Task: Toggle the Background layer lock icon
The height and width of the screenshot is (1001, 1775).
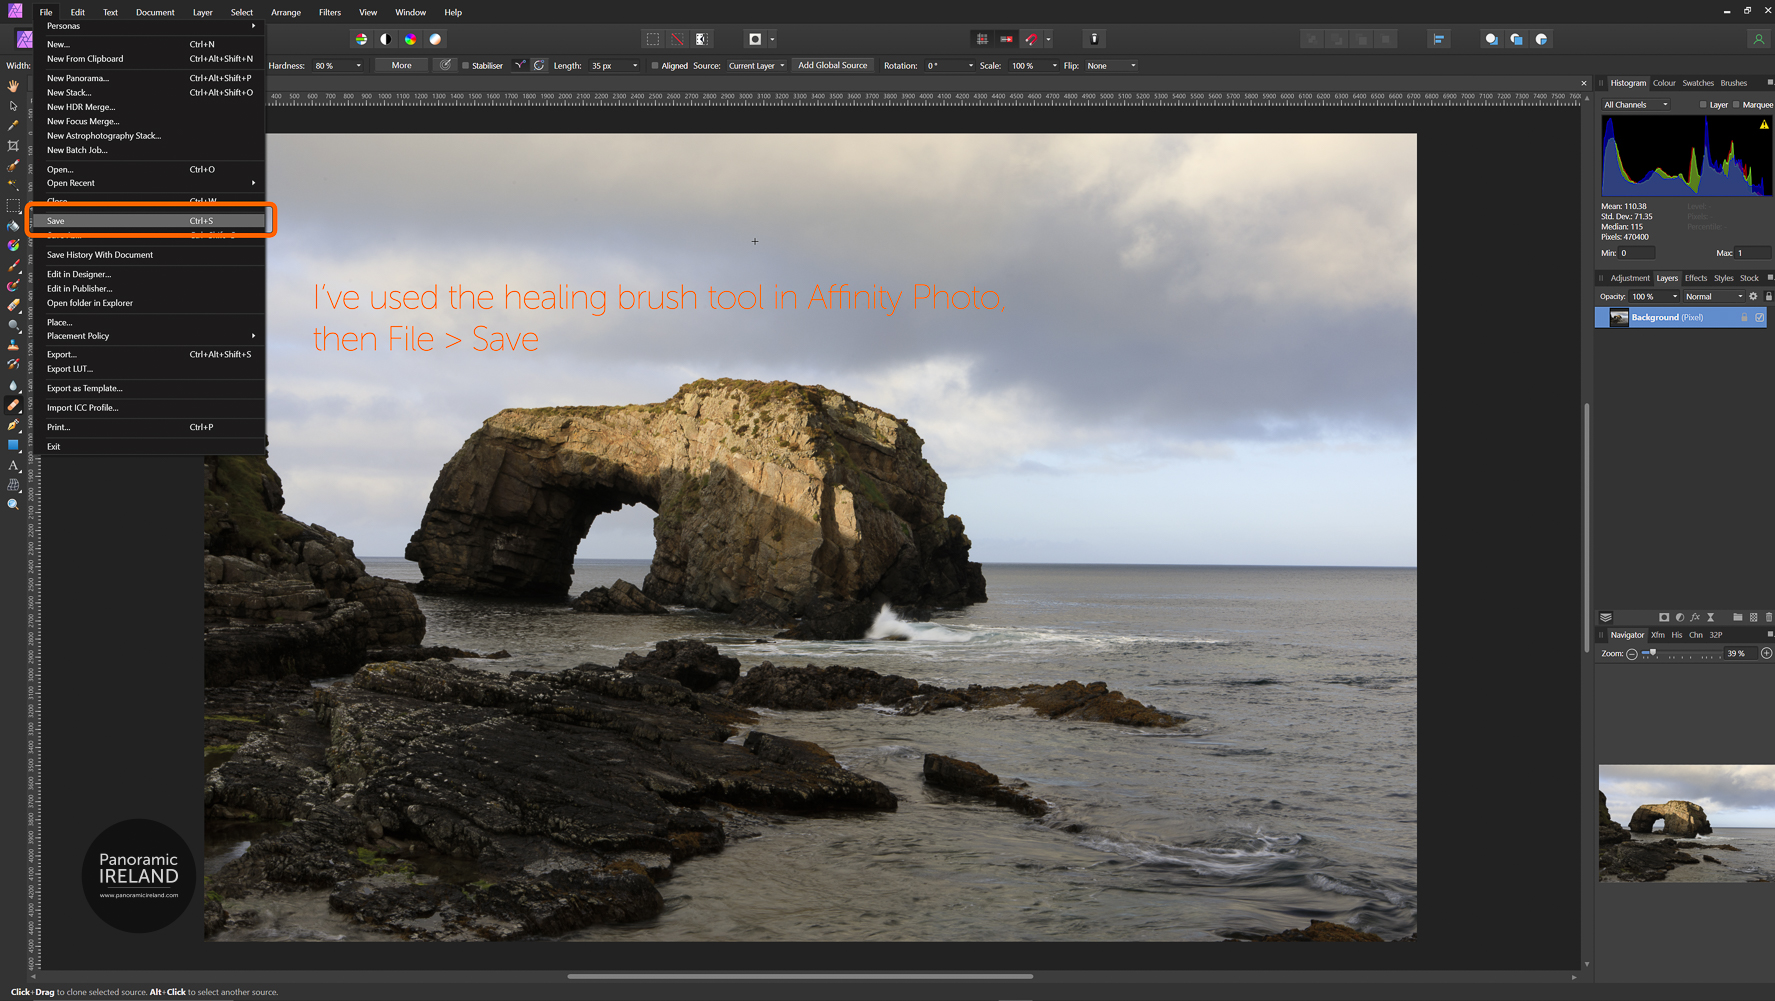Action: tap(1744, 318)
